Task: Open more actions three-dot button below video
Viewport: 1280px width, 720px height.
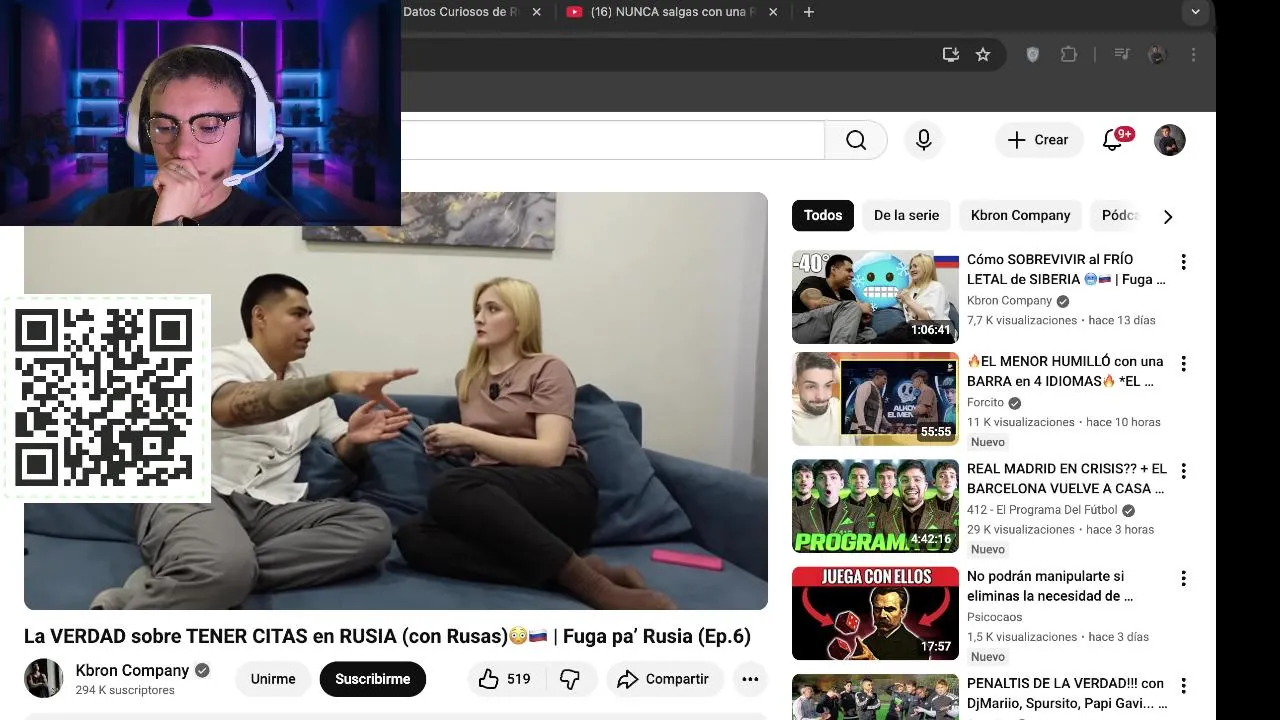Action: pos(750,679)
